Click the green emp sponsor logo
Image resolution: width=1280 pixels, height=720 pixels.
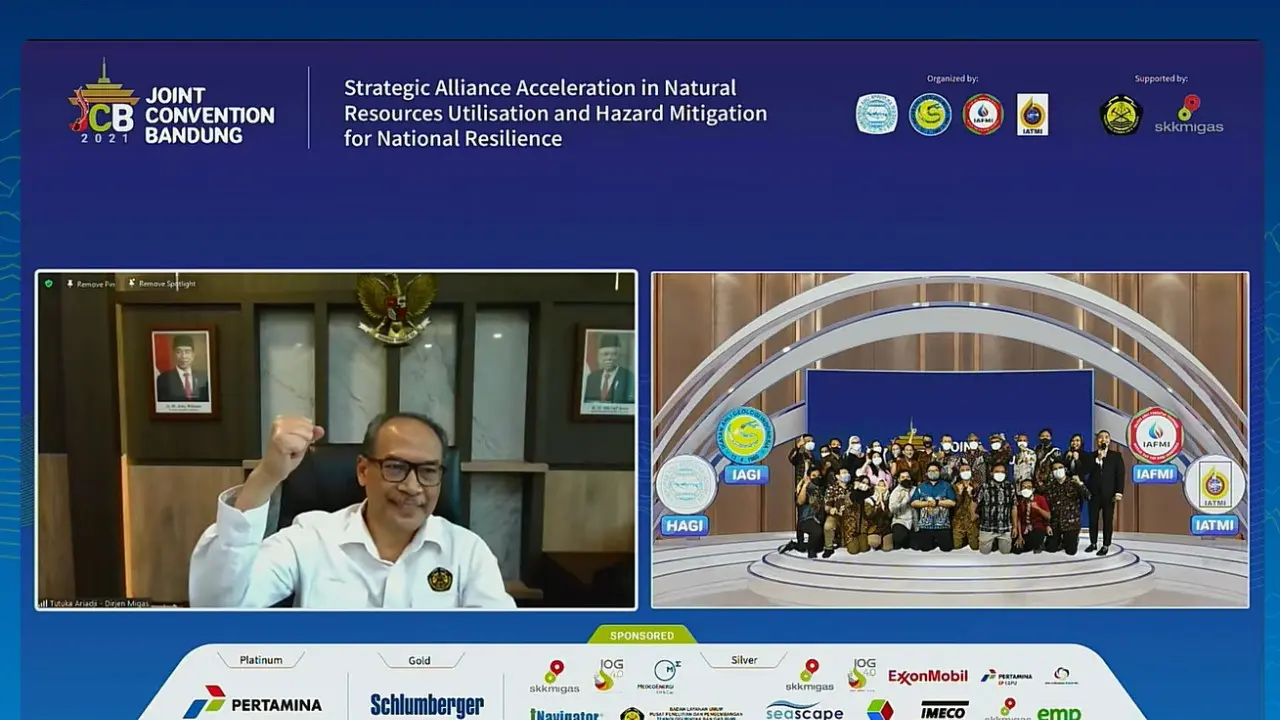[x=1059, y=713]
